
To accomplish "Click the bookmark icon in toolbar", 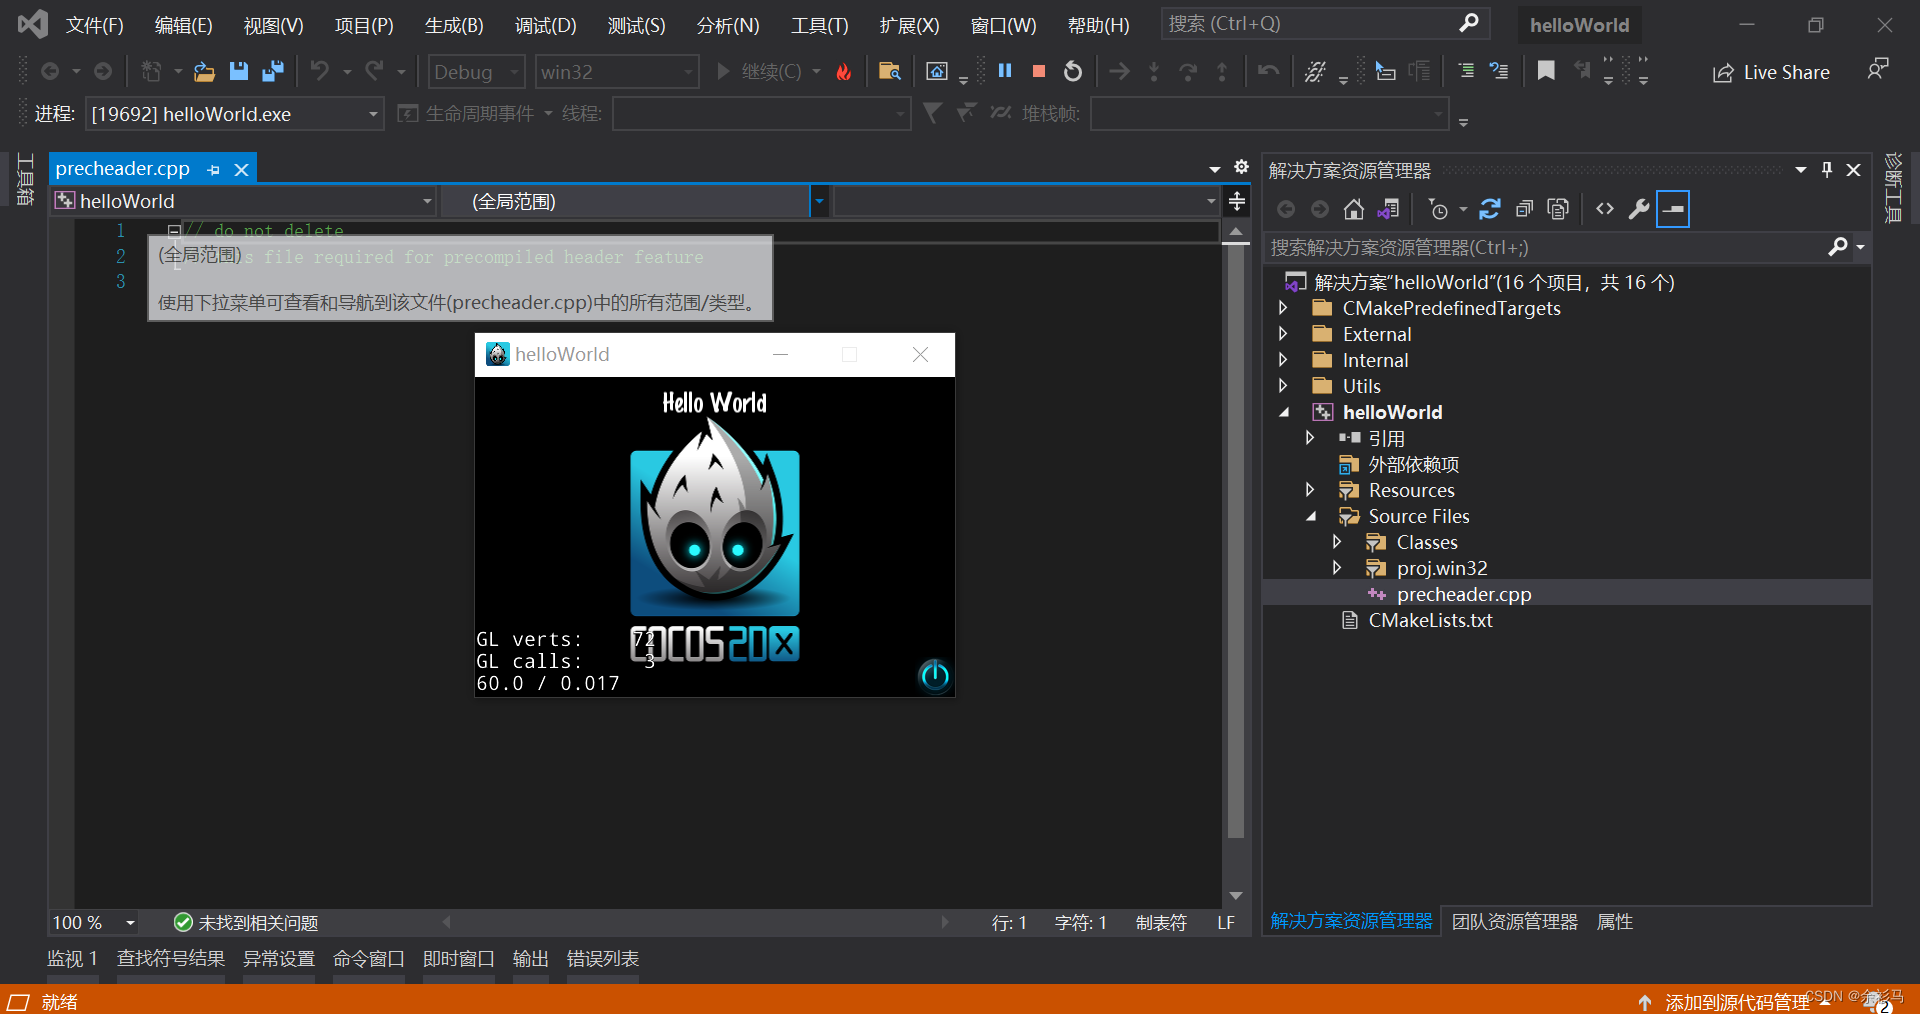I will [x=1546, y=71].
